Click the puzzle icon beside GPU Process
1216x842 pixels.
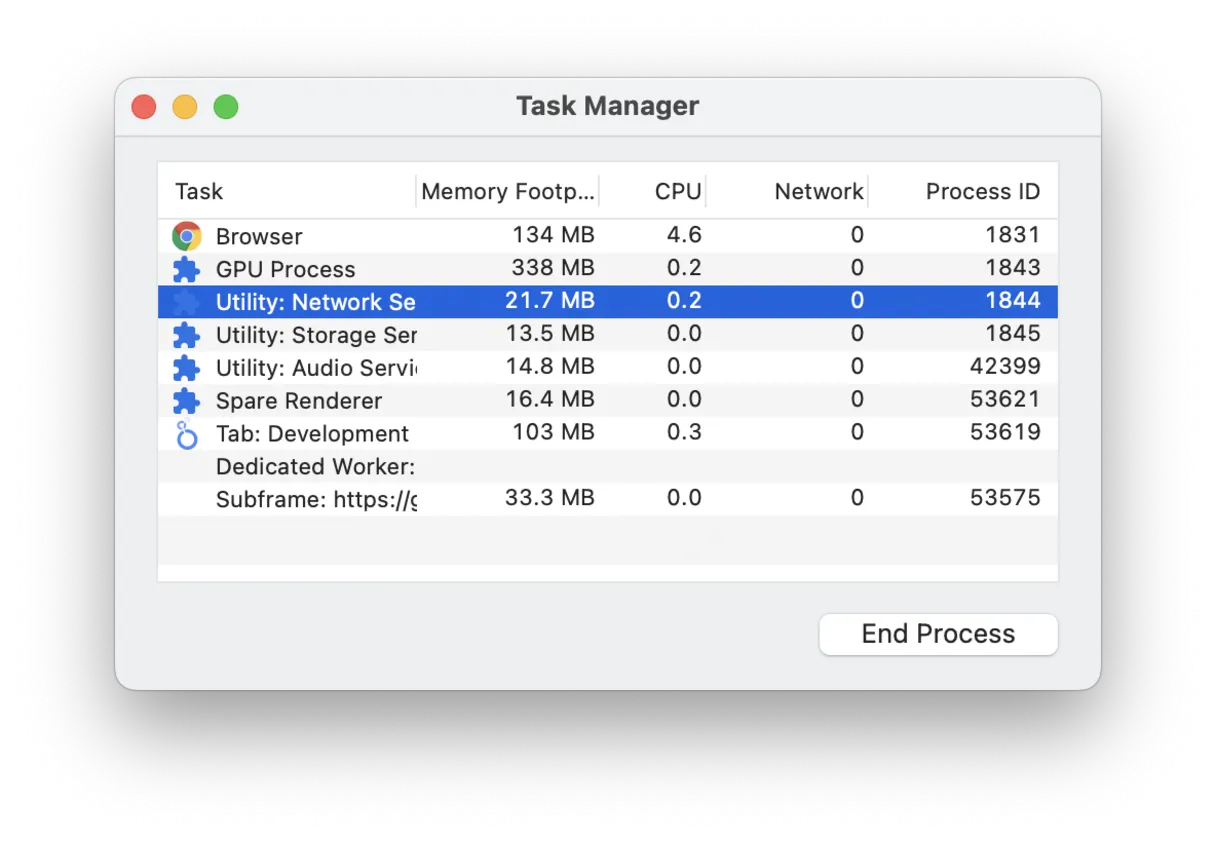click(186, 269)
